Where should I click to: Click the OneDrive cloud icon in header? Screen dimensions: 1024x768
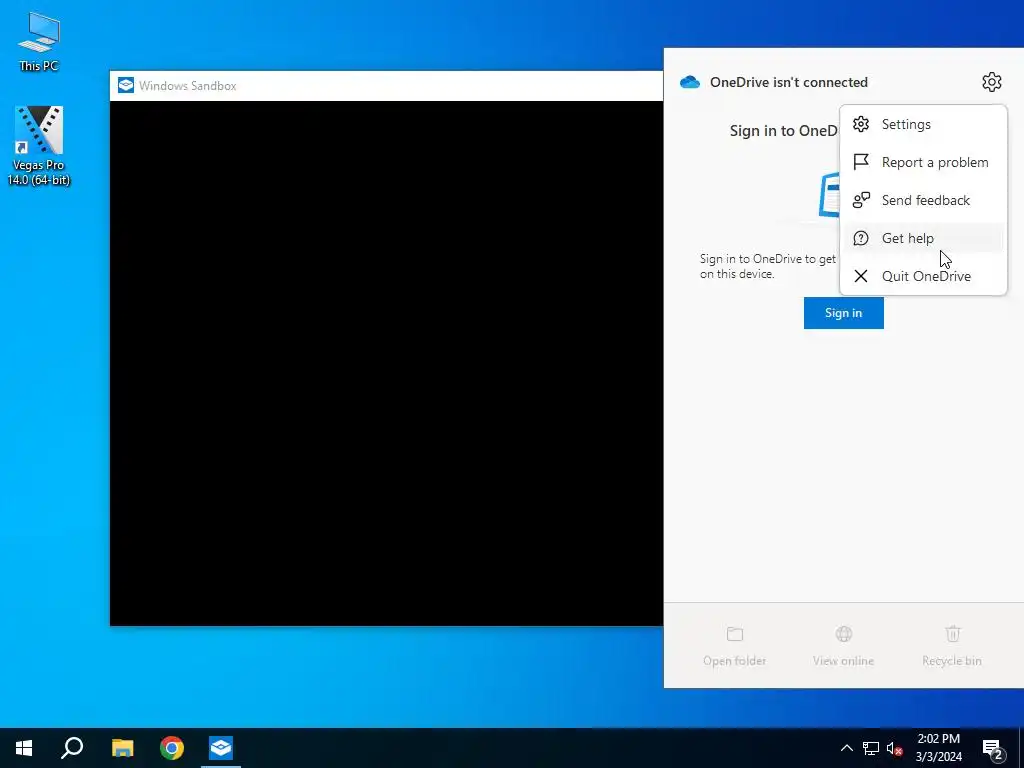(690, 82)
